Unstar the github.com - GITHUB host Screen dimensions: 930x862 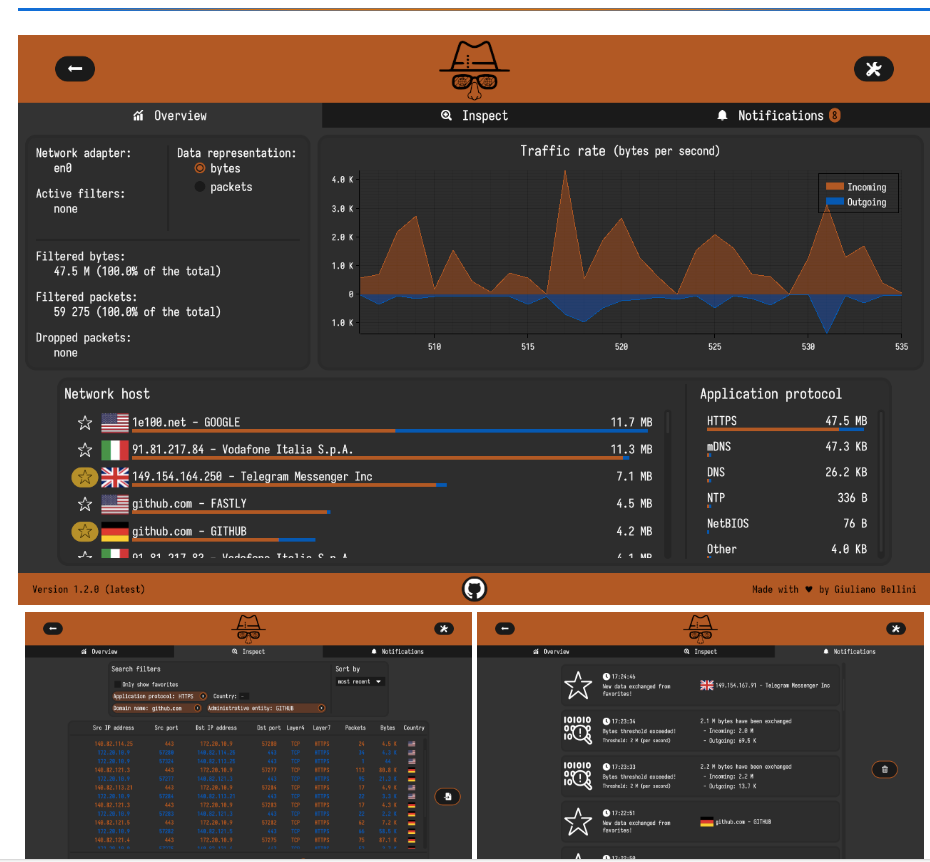85,532
